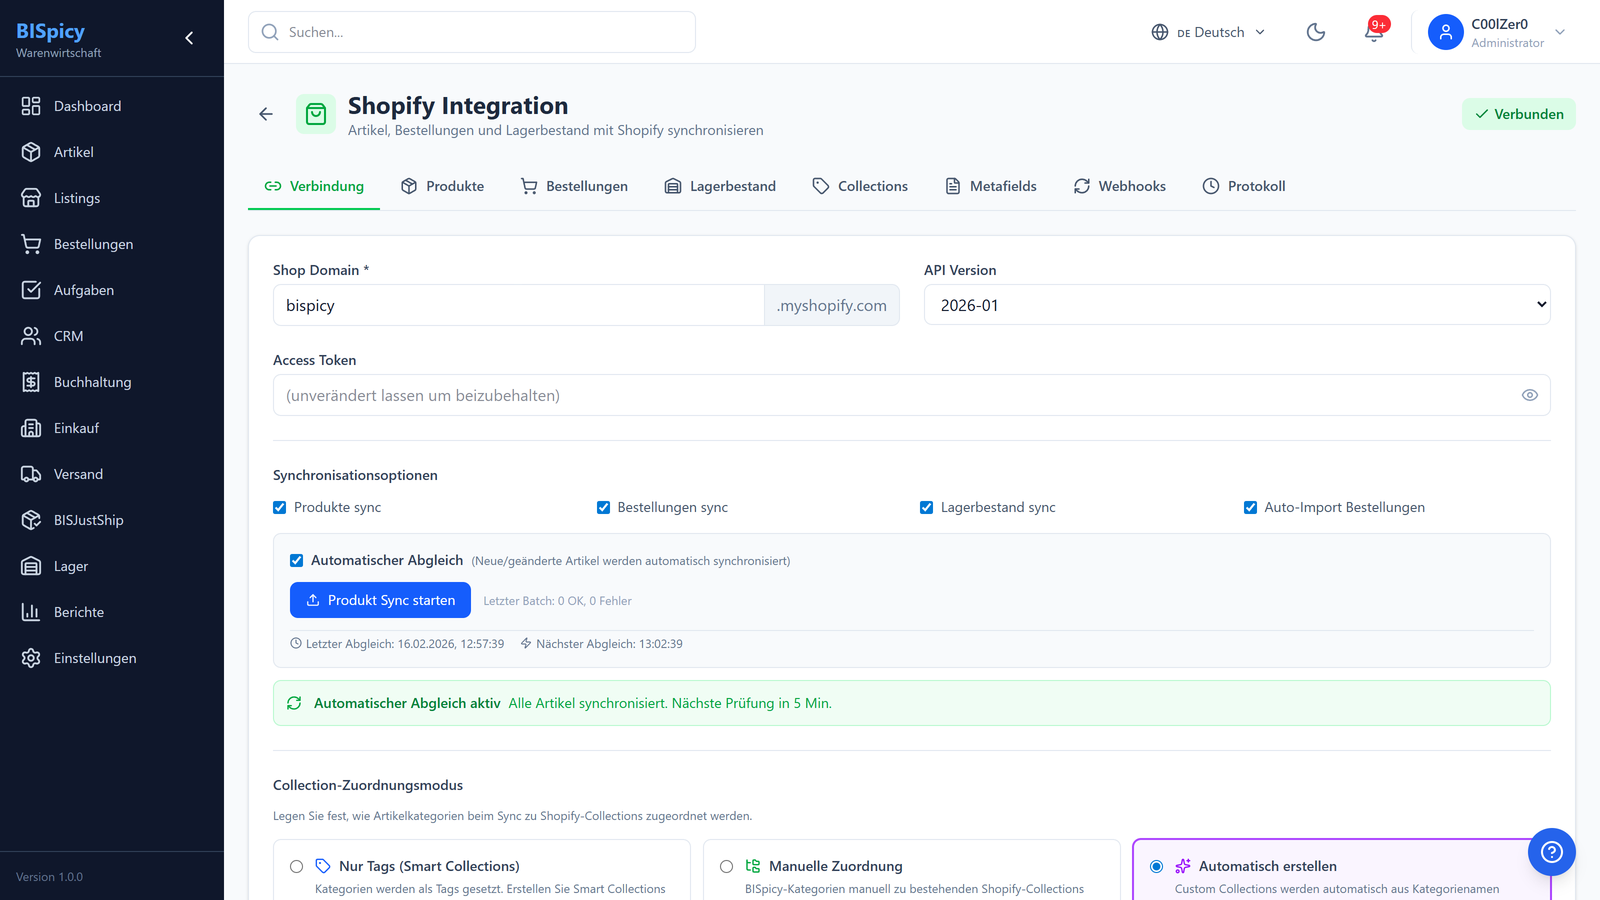Open the CRM section from the sidebar
This screenshot has width=1600, height=900.
tap(66, 335)
